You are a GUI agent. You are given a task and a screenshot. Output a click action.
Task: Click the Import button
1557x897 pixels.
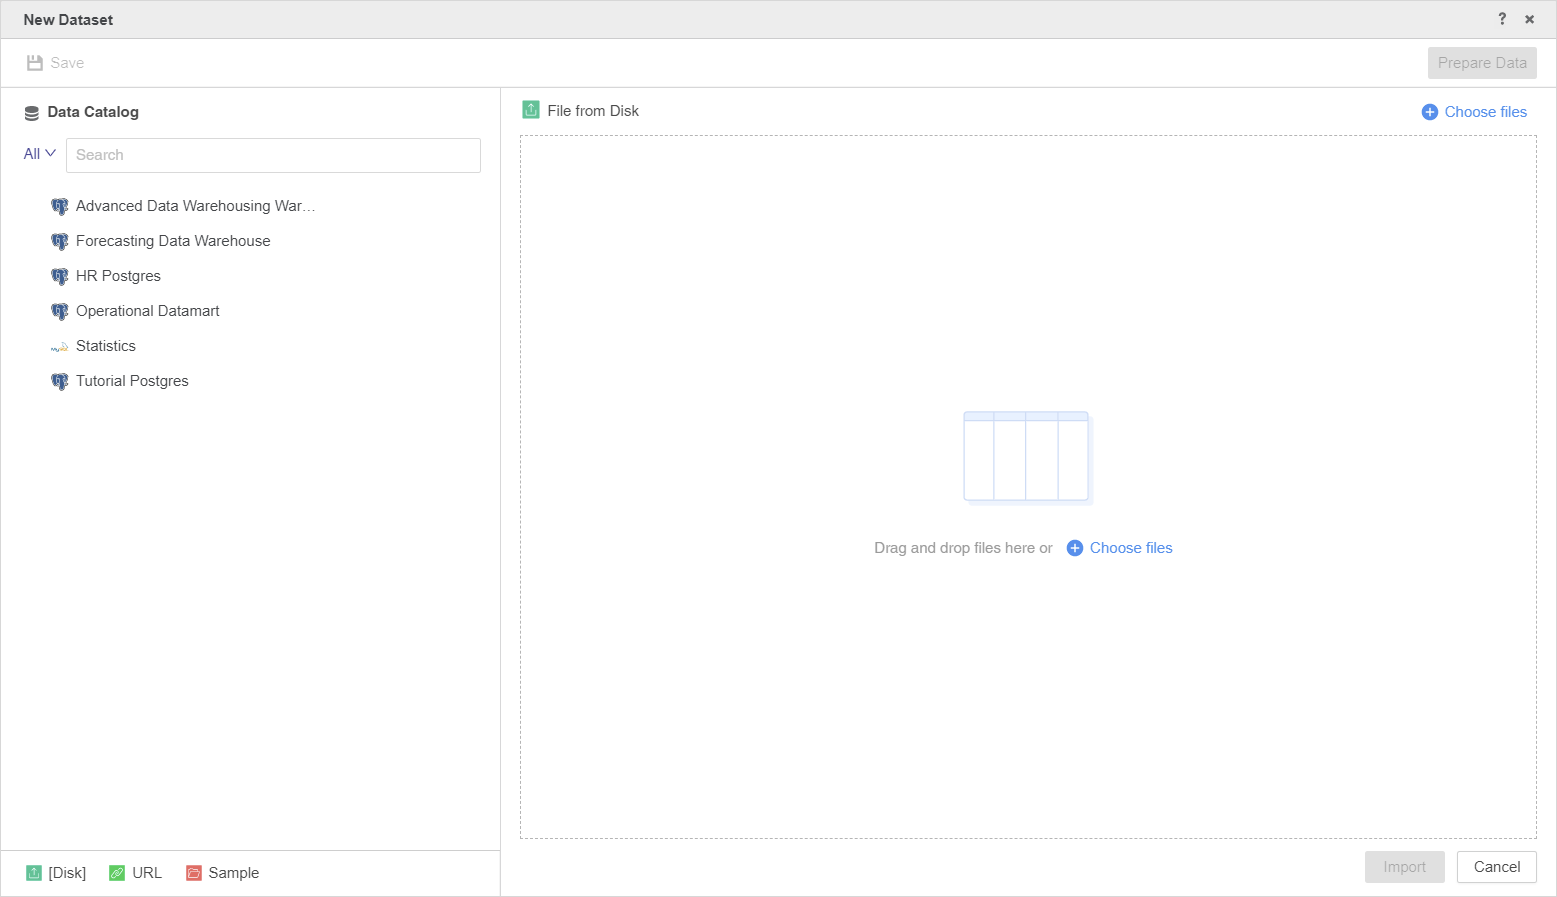pos(1404,867)
